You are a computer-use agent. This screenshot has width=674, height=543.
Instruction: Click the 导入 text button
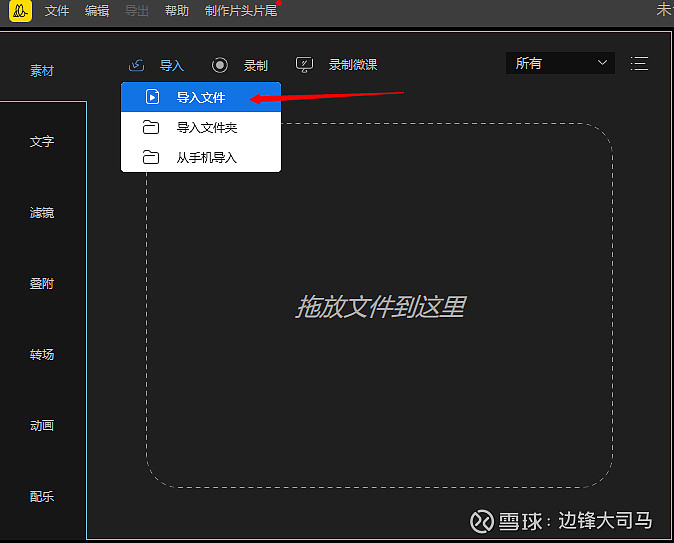(172, 65)
